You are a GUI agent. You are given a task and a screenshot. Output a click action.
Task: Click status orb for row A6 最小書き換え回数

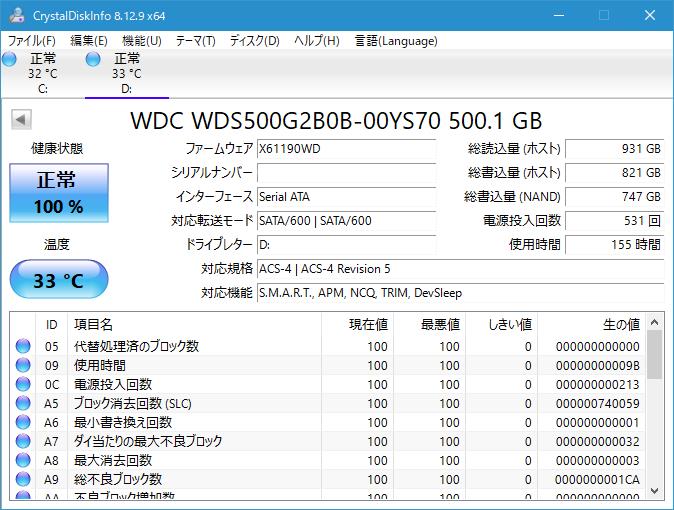point(23,422)
